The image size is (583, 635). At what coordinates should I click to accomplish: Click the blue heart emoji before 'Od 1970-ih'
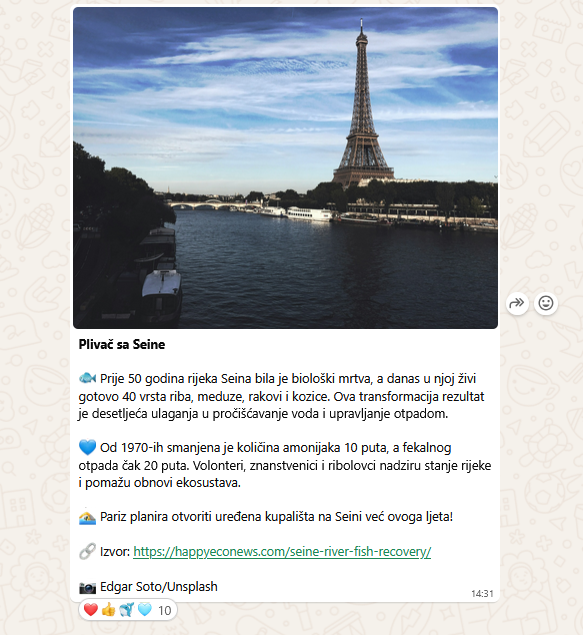[87, 447]
